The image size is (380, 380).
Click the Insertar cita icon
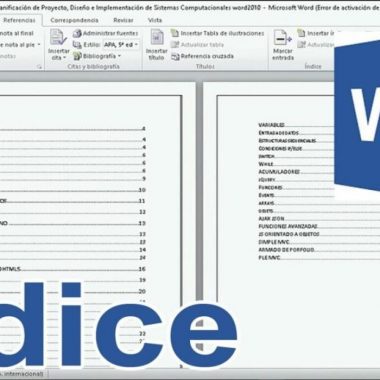(x=58, y=45)
